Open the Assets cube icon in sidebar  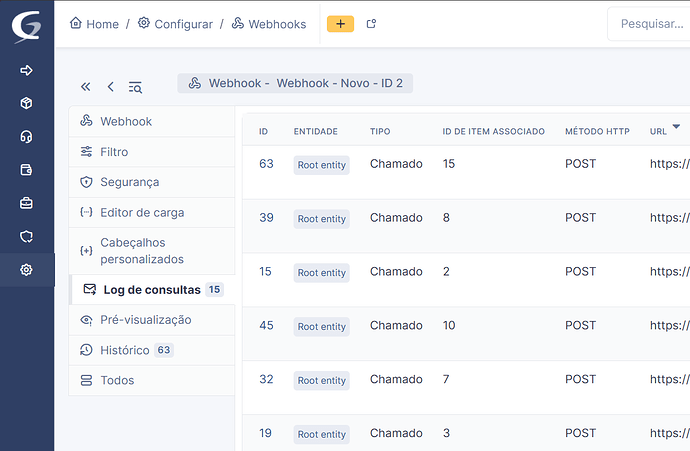pos(26,103)
